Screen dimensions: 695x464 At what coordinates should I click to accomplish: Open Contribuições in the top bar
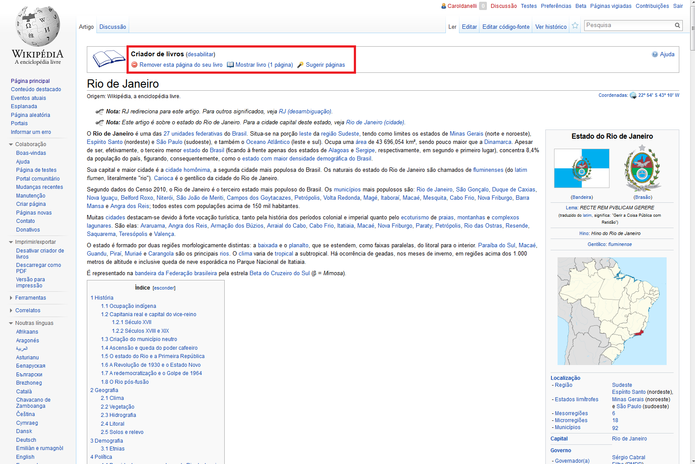[652, 6]
